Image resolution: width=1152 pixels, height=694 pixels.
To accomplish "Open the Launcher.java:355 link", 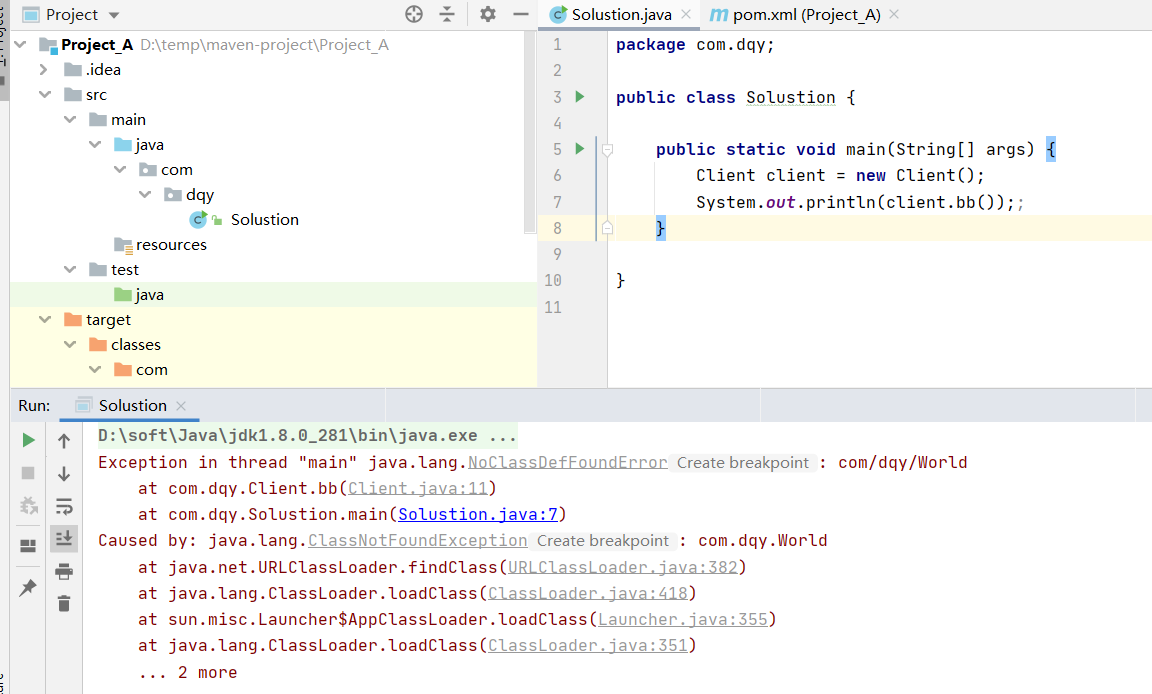I will [683, 620].
